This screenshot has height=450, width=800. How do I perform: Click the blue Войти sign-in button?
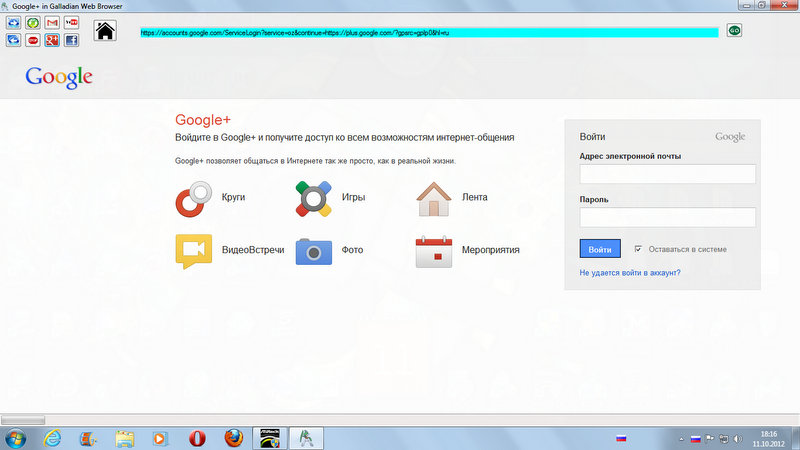coord(600,249)
